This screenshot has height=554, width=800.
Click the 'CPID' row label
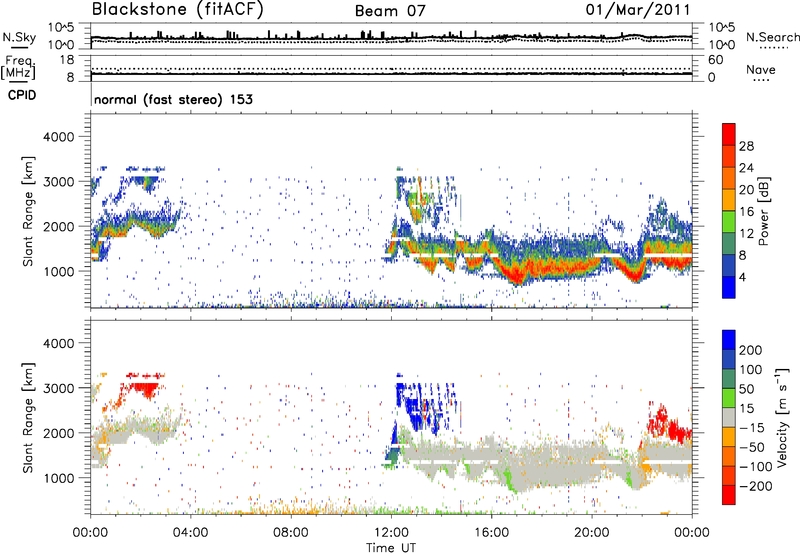point(22,95)
